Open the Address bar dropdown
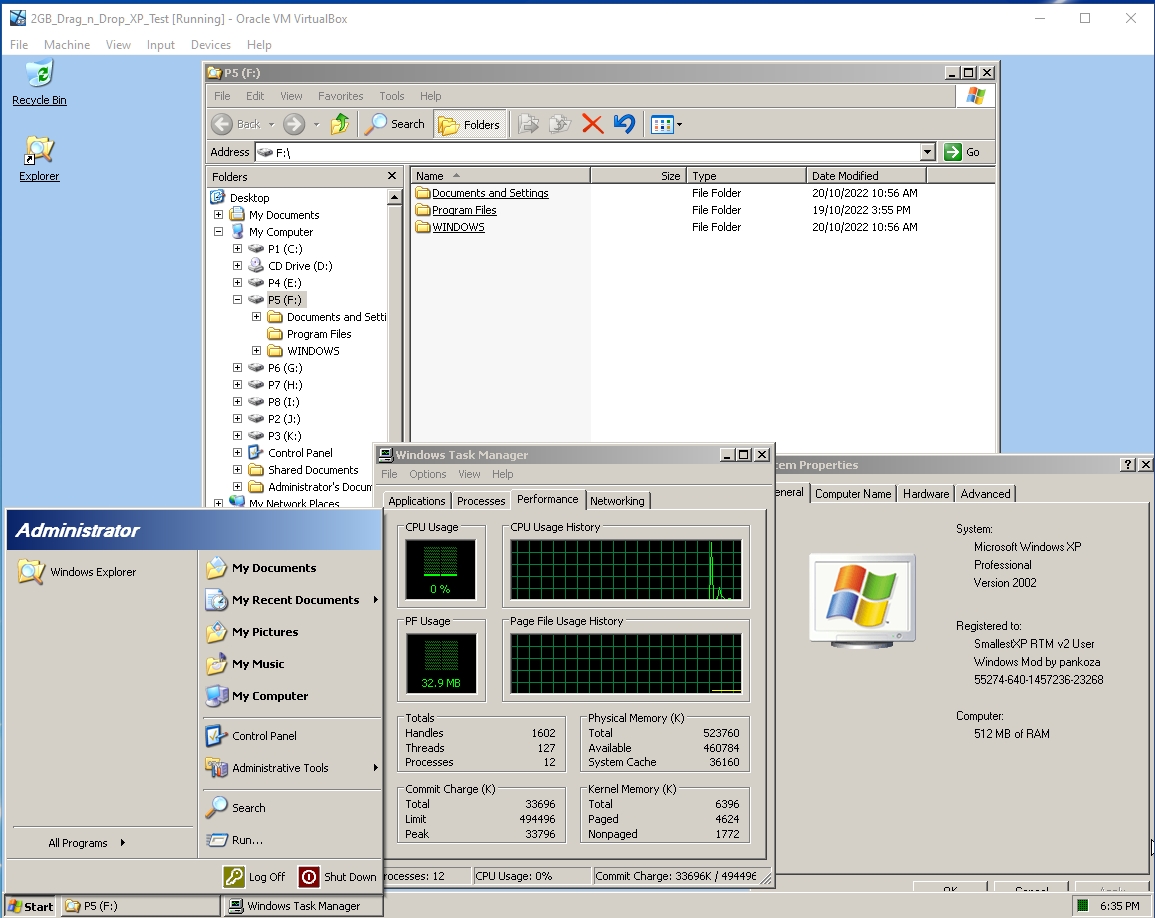The height and width of the screenshot is (918, 1155). click(x=927, y=152)
